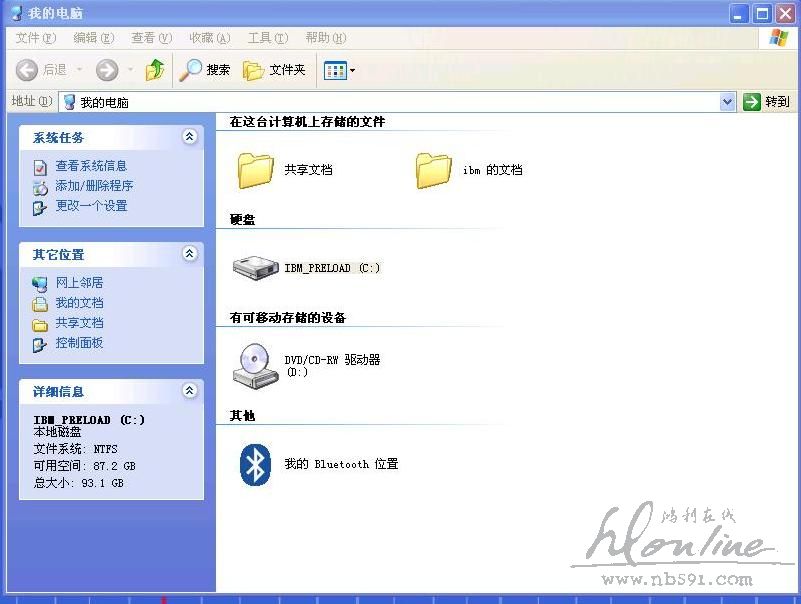Open Forward button history dropdown arrow
The image size is (801, 604).
131,69
